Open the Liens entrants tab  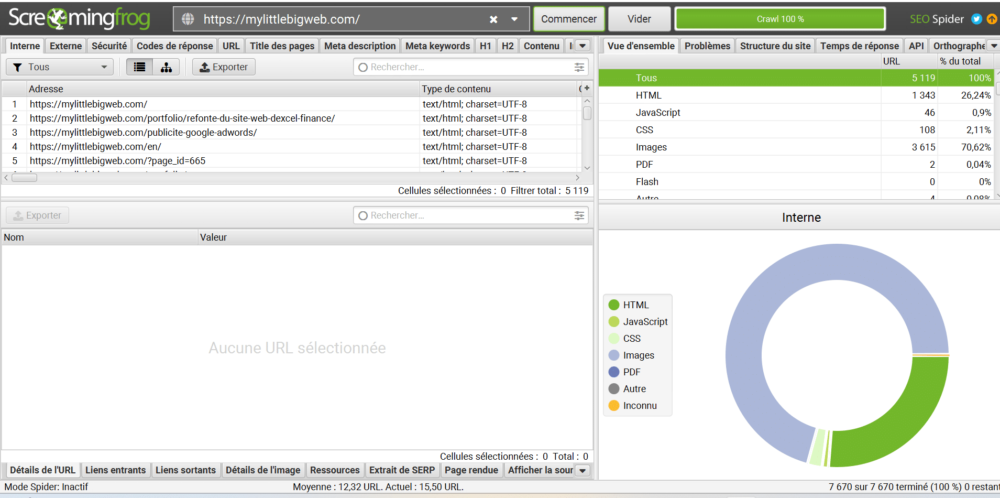115,470
